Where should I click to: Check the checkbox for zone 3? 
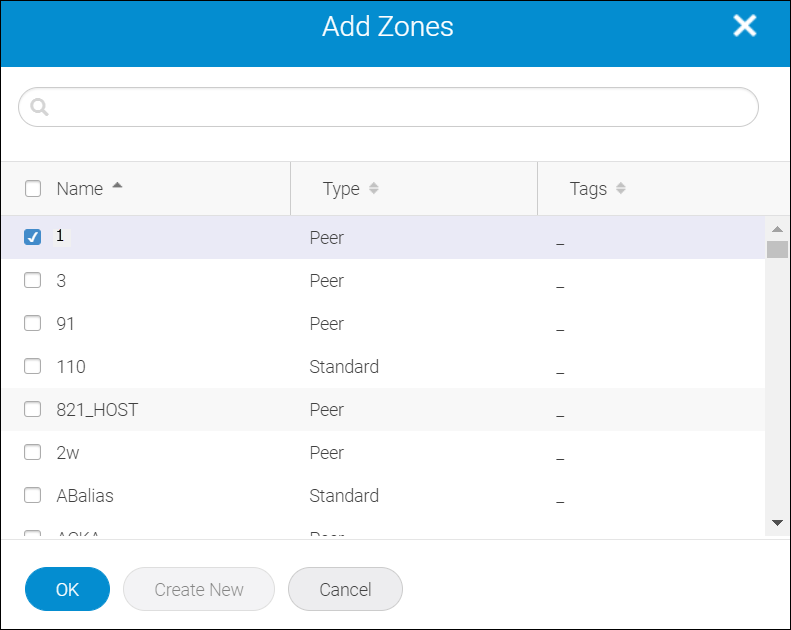coord(33,280)
